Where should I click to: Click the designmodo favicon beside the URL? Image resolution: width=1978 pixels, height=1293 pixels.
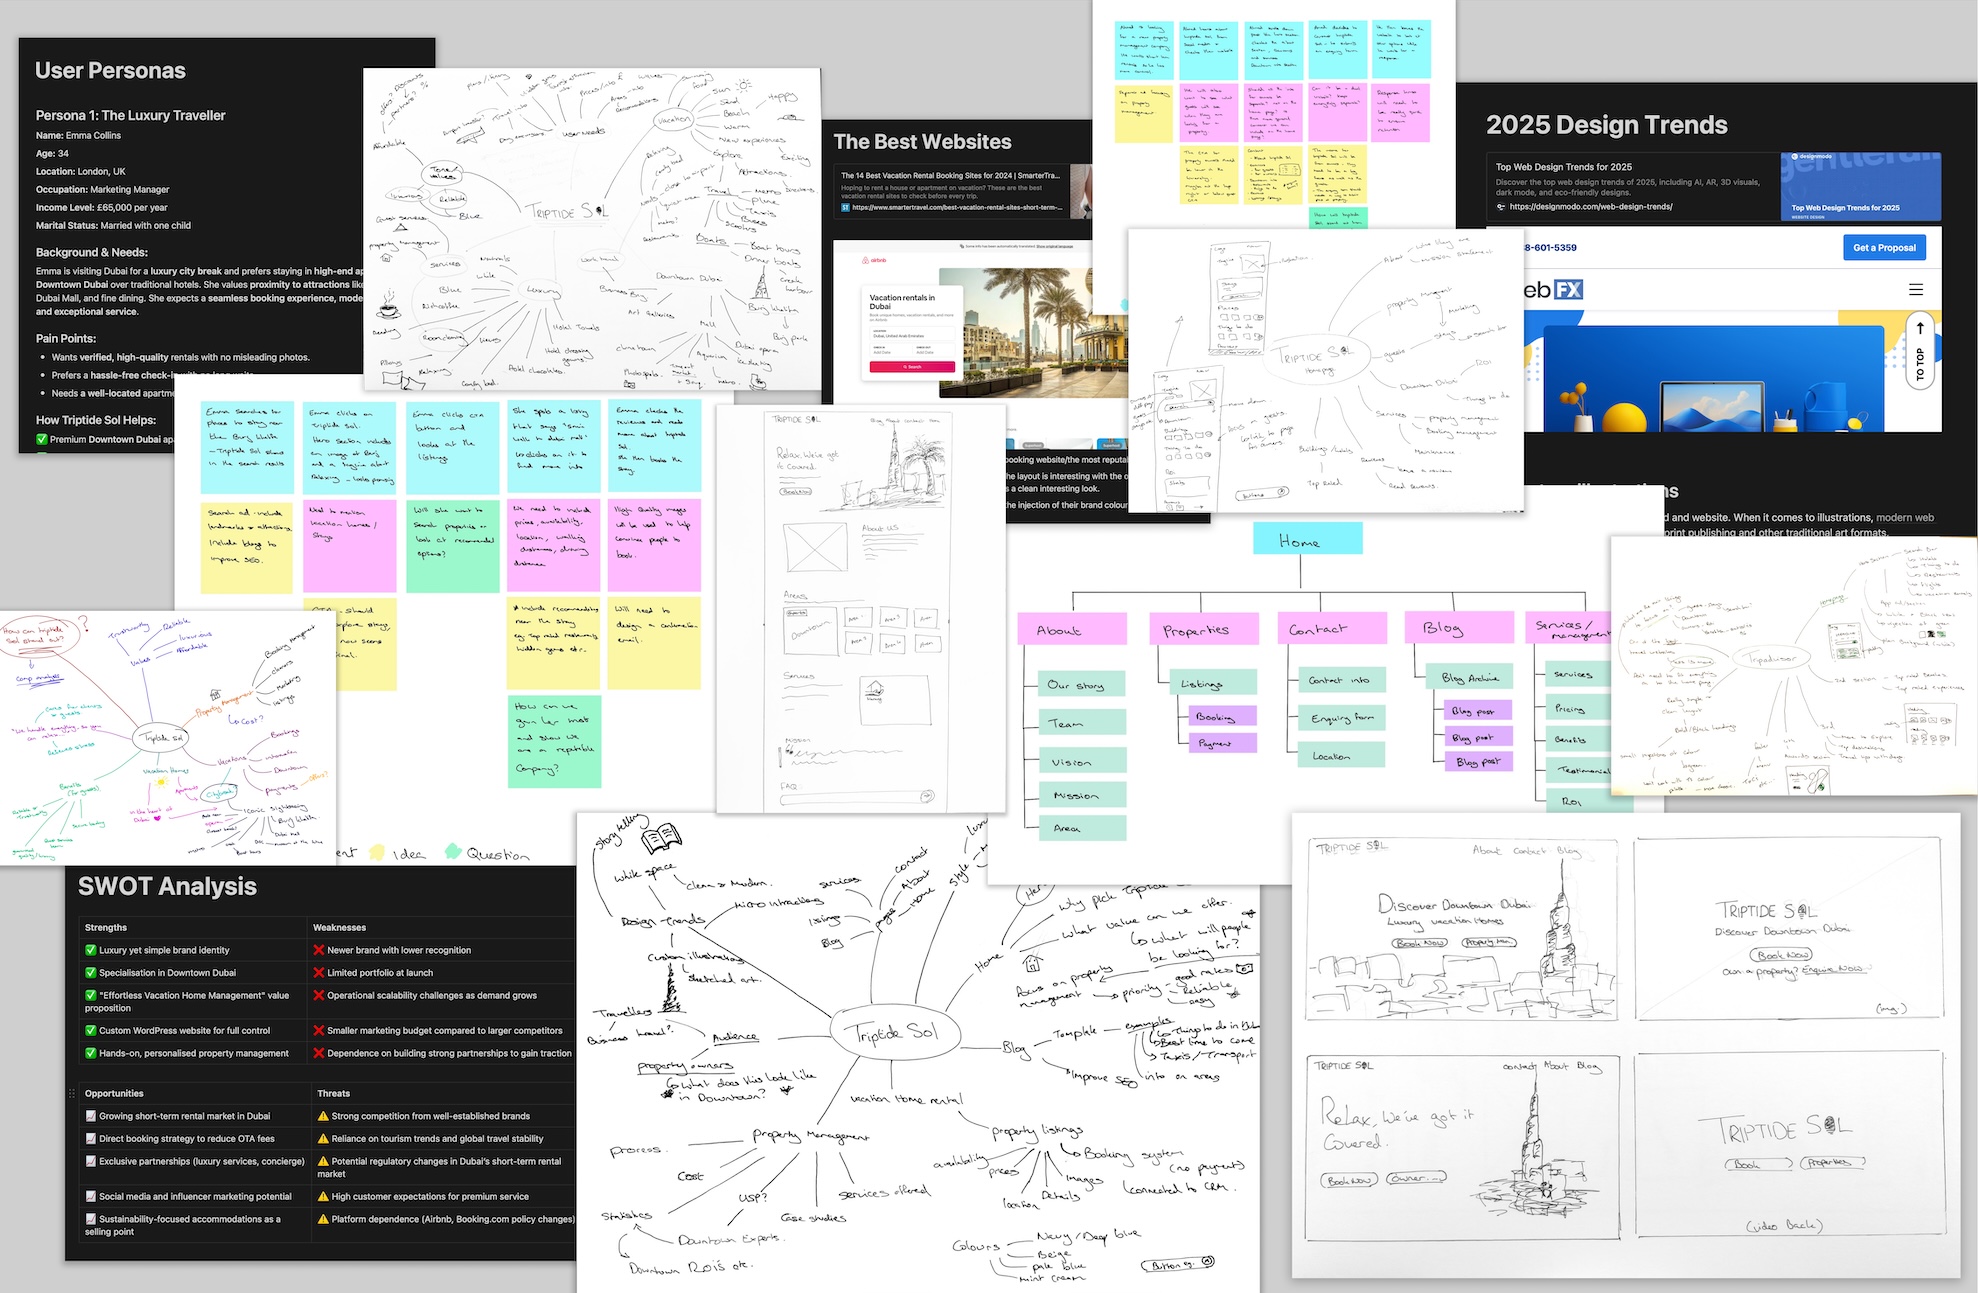point(1501,207)
